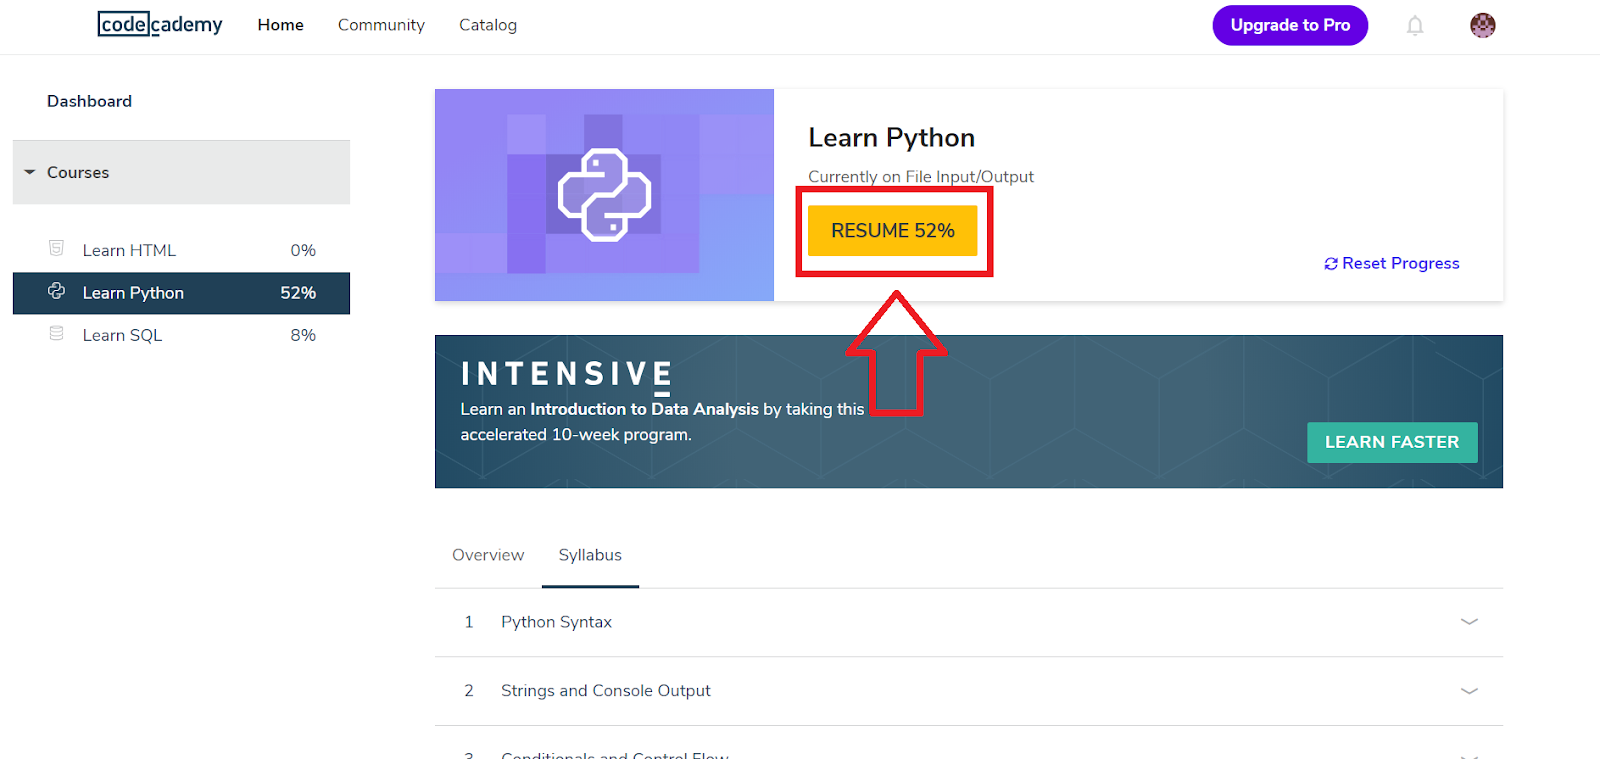Click the Python icon beside Learn Python
Viewport: 1600px width, 759px height.
pos(57,291)
